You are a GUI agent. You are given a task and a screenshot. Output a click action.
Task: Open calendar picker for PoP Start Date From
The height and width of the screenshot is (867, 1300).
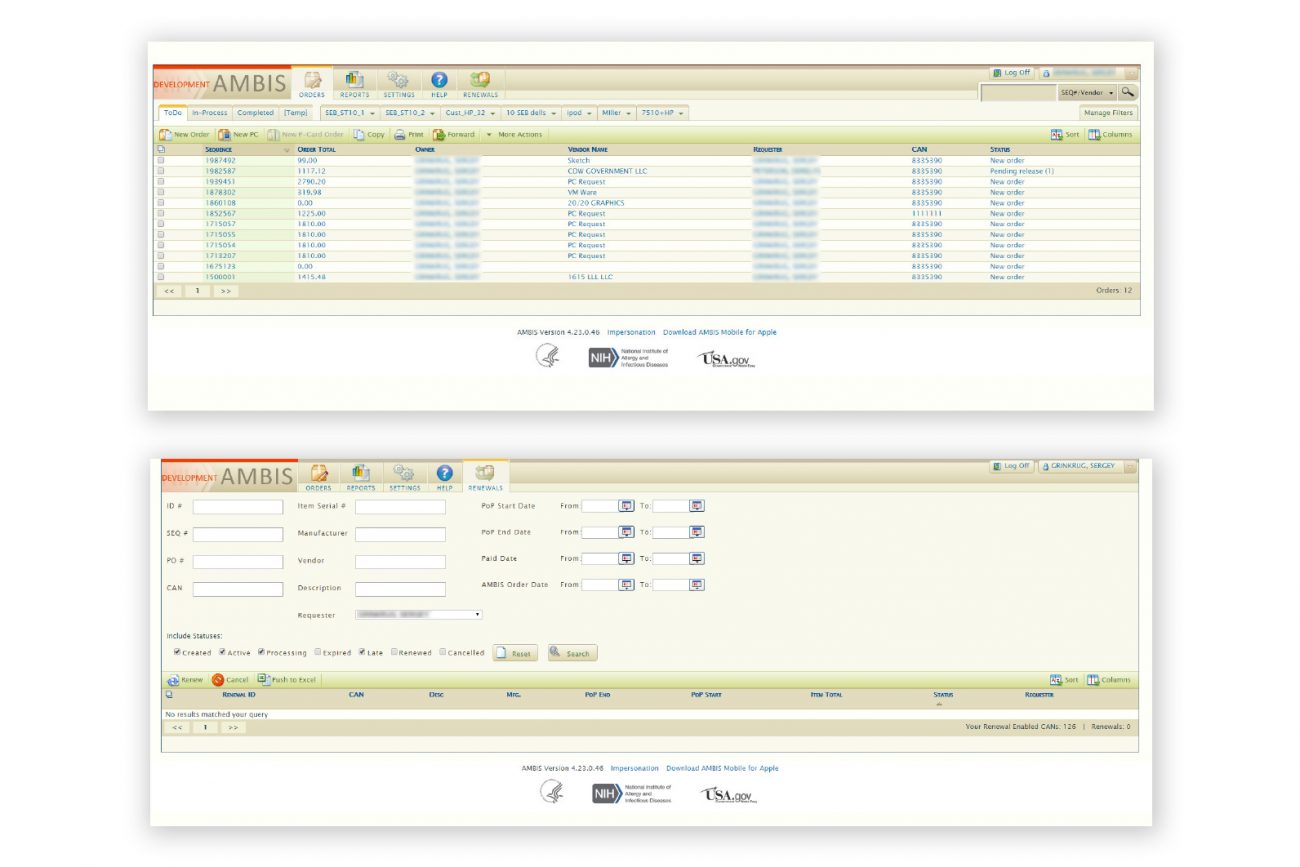coord(626,506)
